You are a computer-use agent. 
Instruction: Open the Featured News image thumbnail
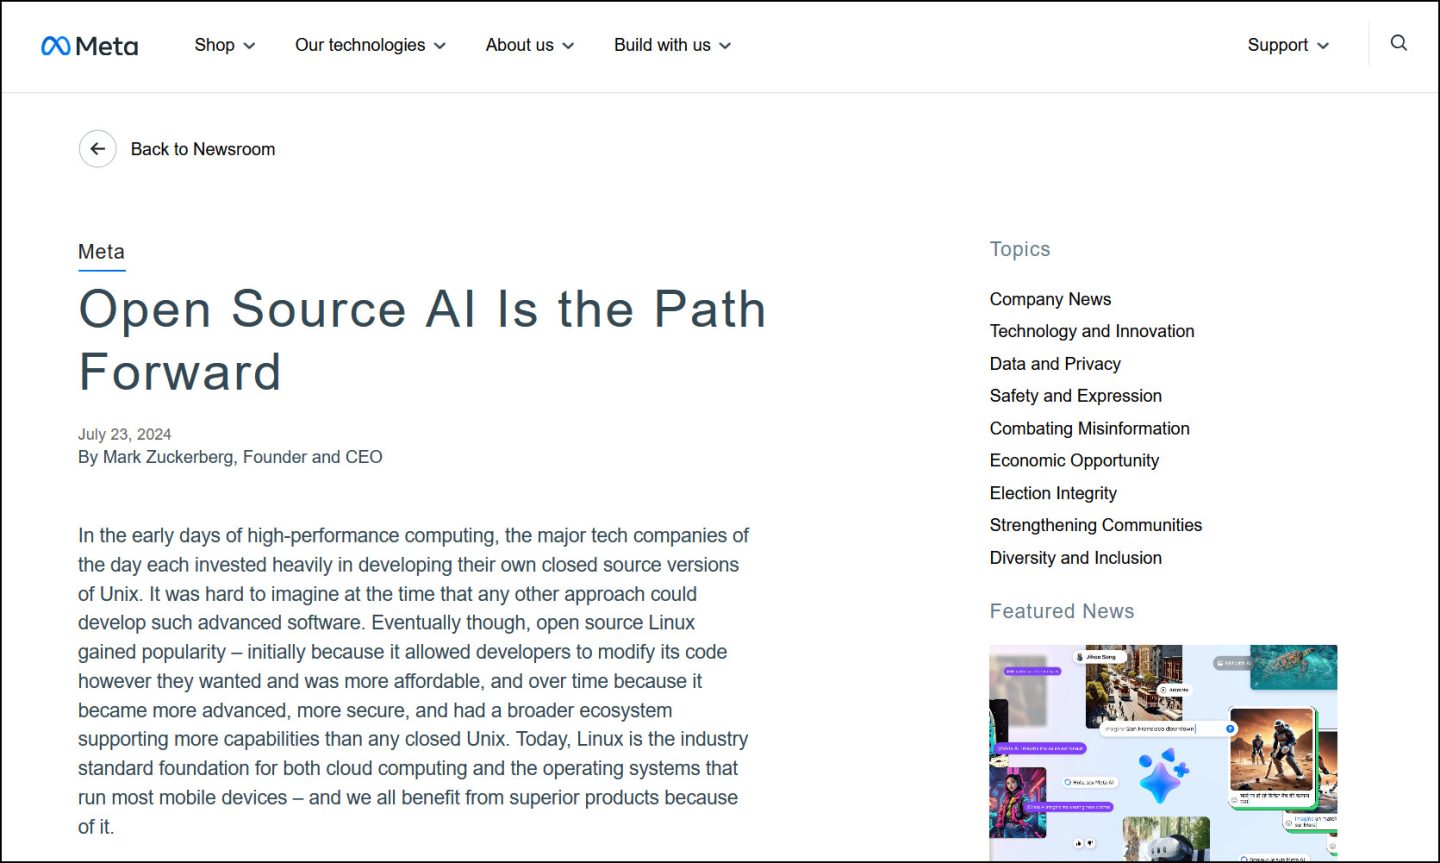1162,752
